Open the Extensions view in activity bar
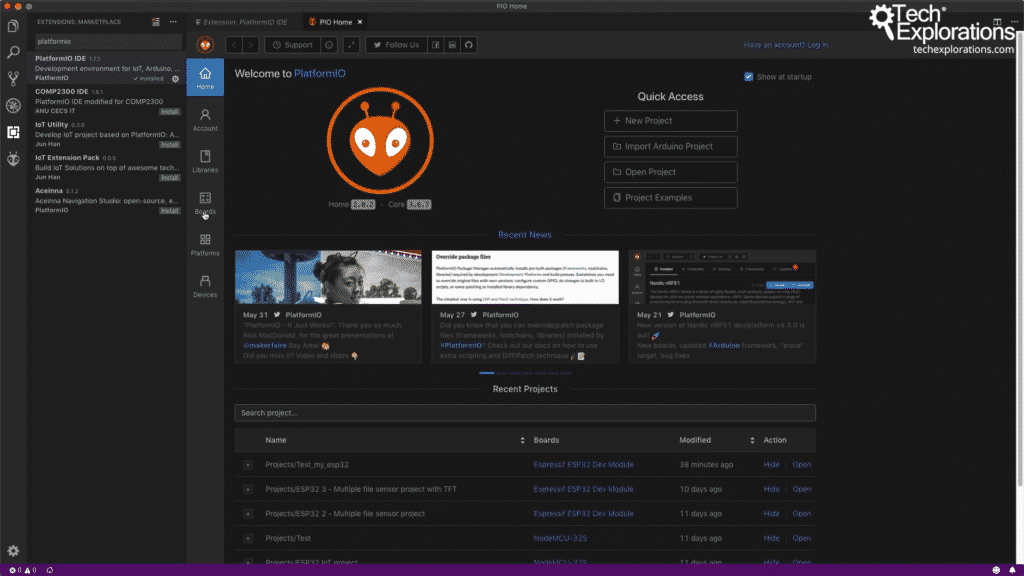 click(13, 132)
